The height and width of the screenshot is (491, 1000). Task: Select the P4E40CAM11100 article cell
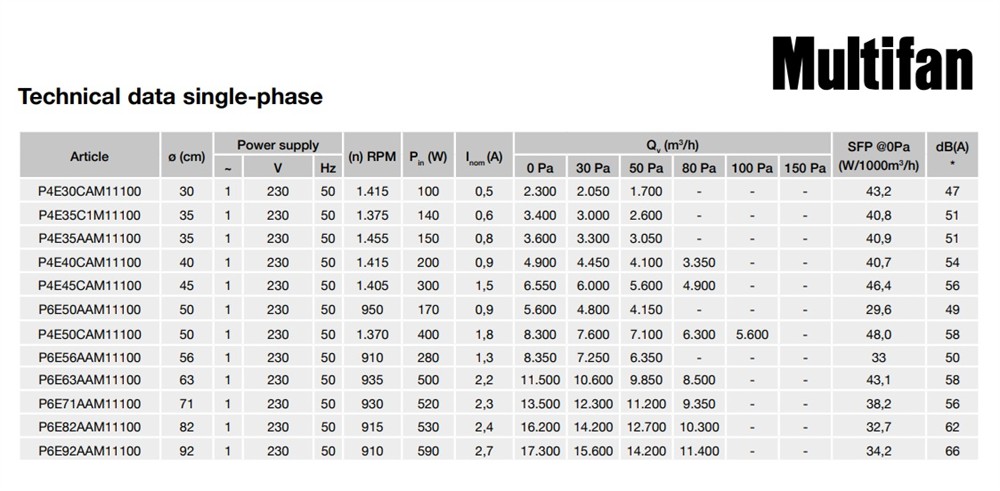[x=89, y=262]
